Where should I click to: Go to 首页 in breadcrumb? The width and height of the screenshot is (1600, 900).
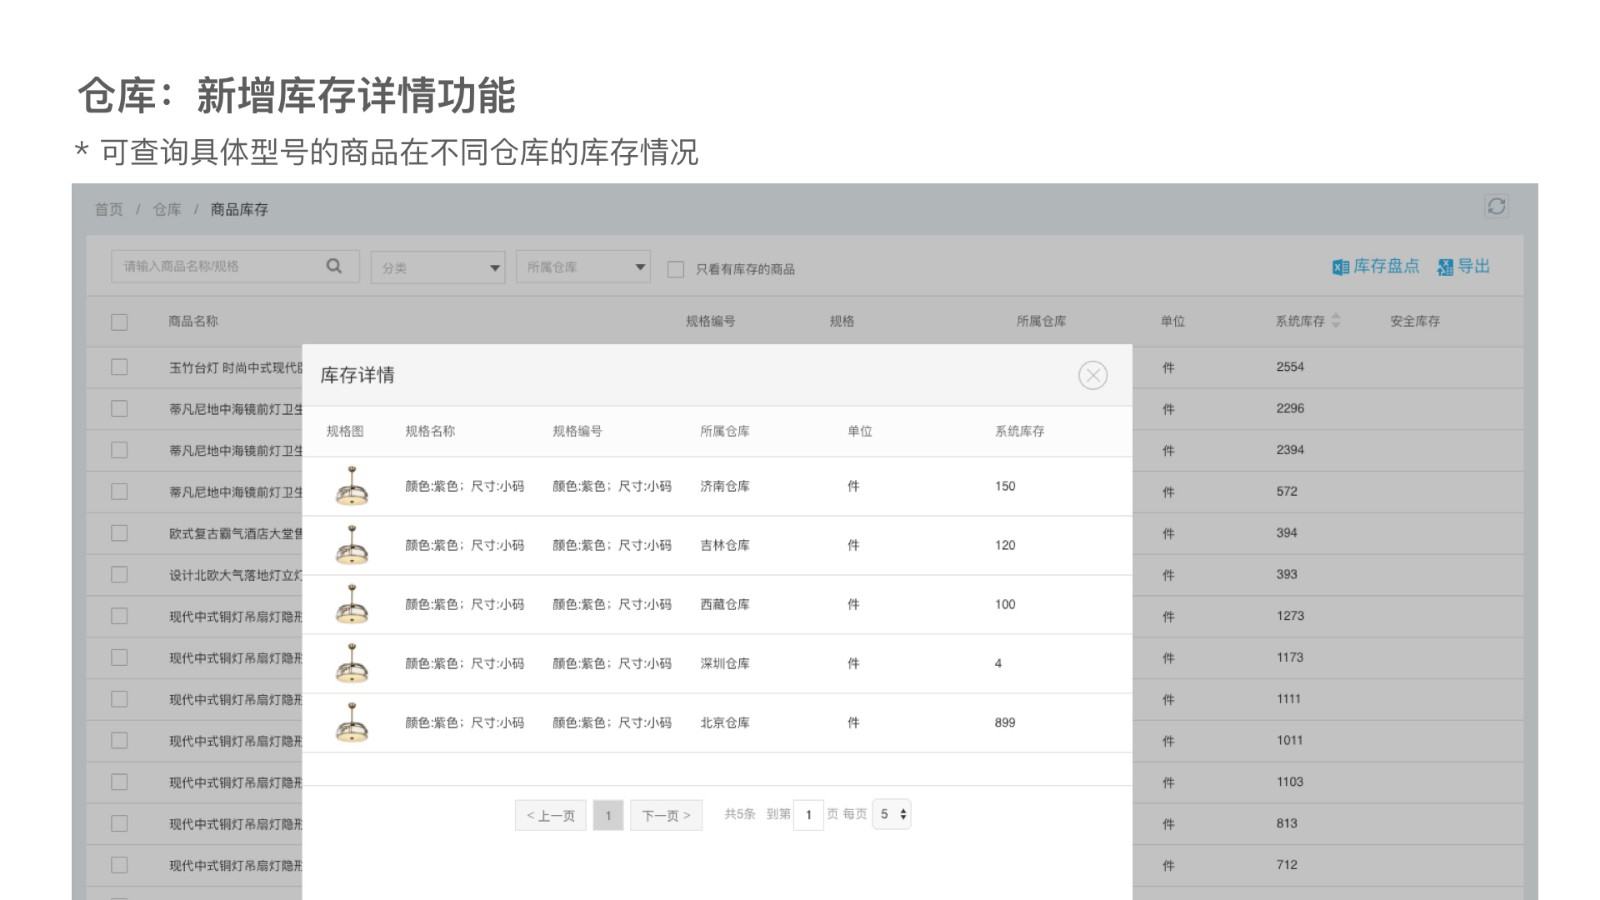coord(109,209)
